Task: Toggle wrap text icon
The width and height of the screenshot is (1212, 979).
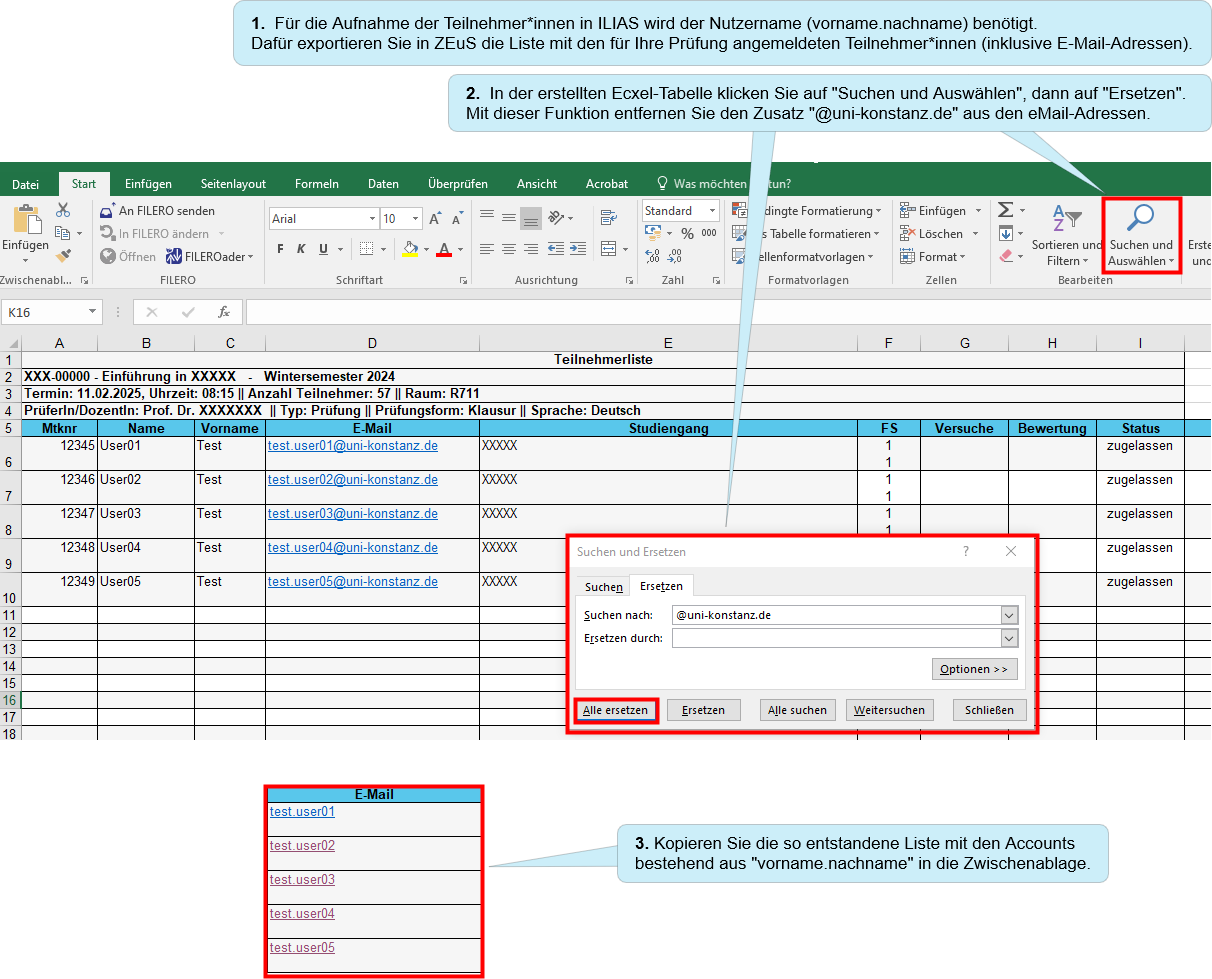Action: pyautogui.click(x=608, y=217)
